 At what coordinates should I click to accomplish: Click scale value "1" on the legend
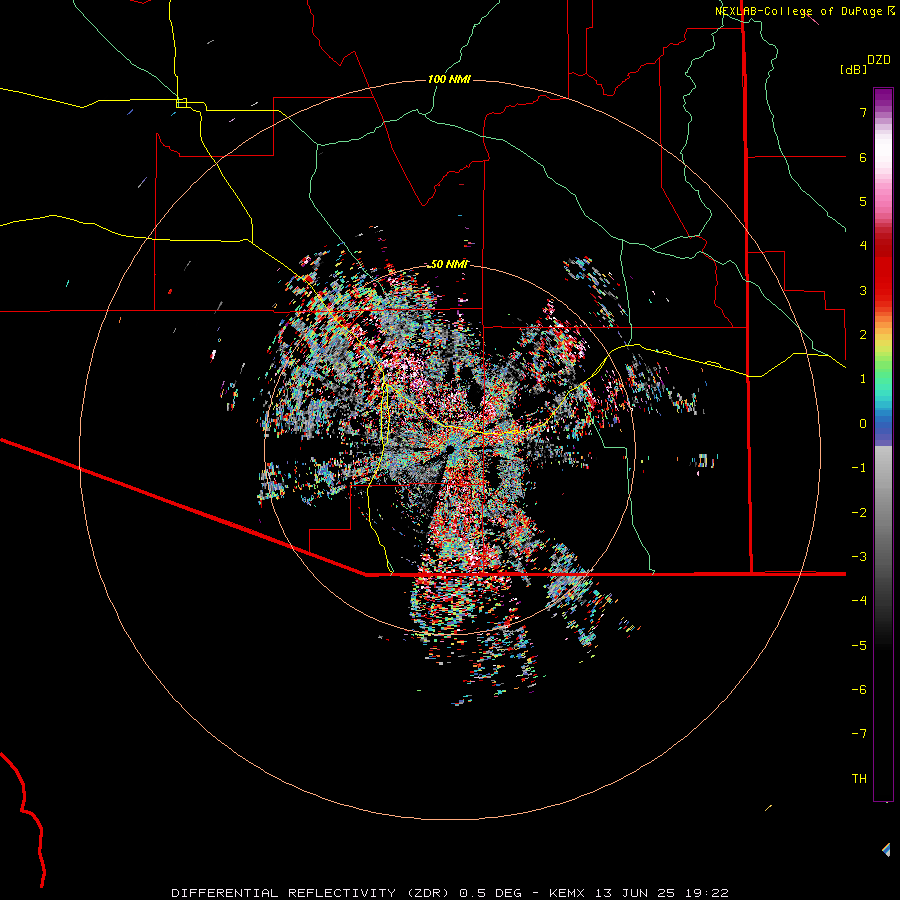[863, 379]
